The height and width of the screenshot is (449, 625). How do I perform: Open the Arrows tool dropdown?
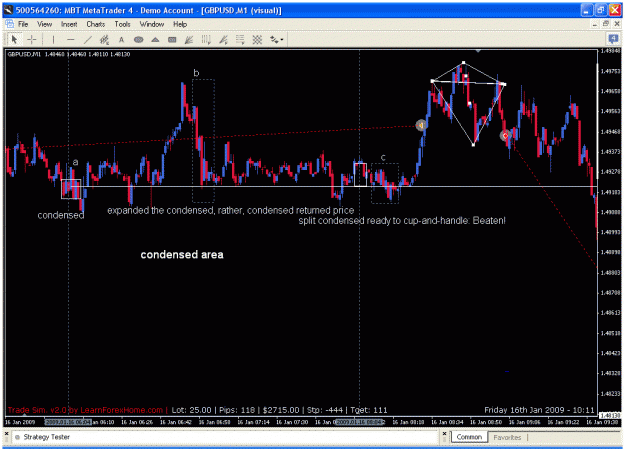pos(276,39)
